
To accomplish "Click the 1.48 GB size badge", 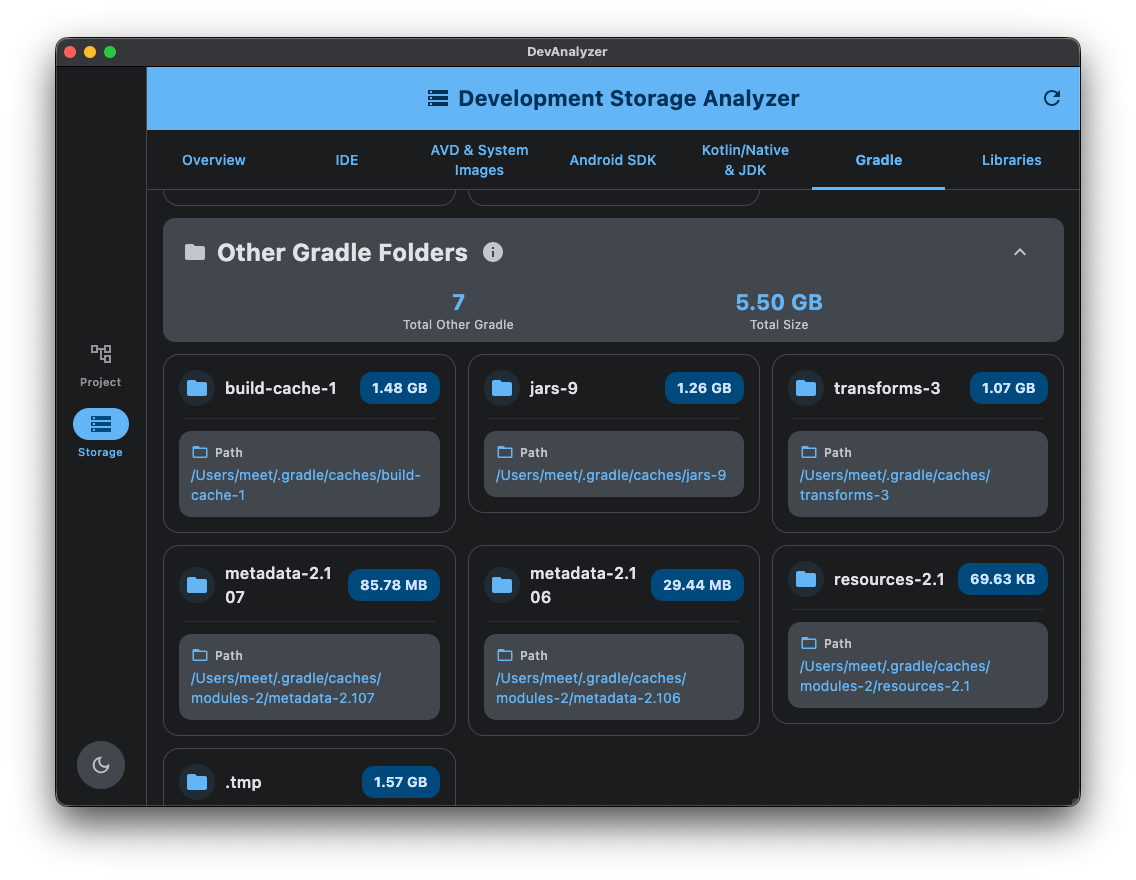I will pyautogui.click(x=400, y=388).
